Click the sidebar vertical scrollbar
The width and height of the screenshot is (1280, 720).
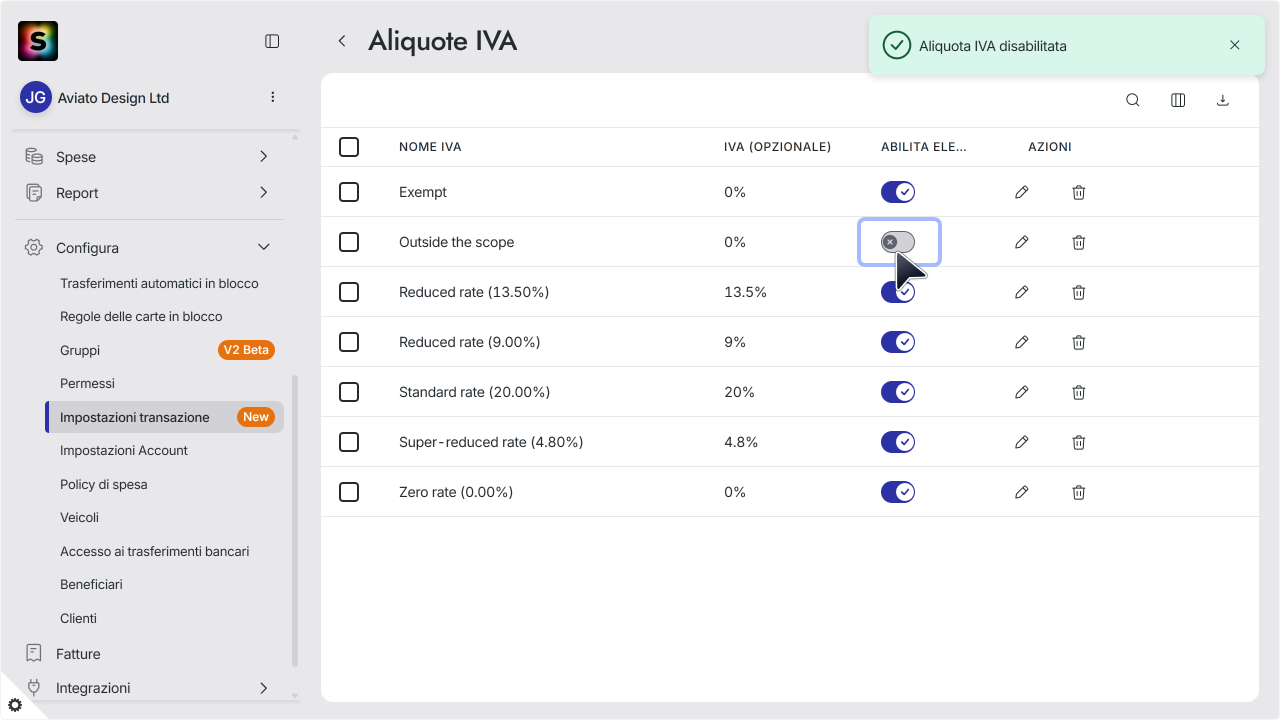coord(294,521)
